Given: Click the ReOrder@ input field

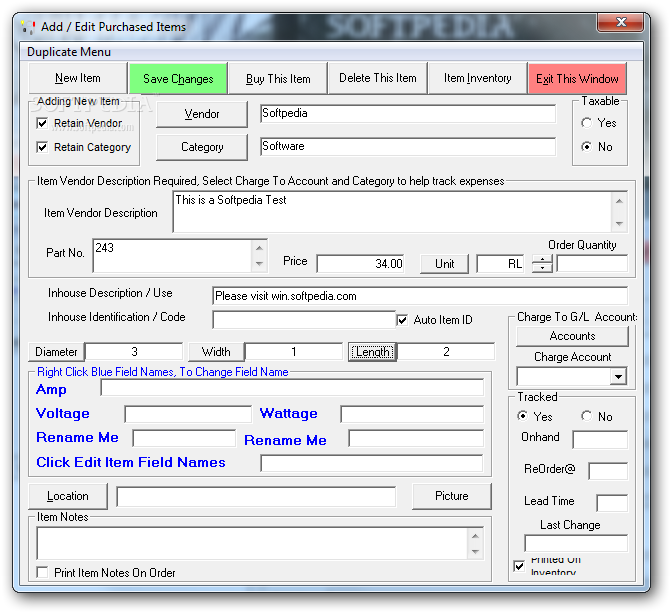Looking at the screenshot, I should tap(608, 471).
